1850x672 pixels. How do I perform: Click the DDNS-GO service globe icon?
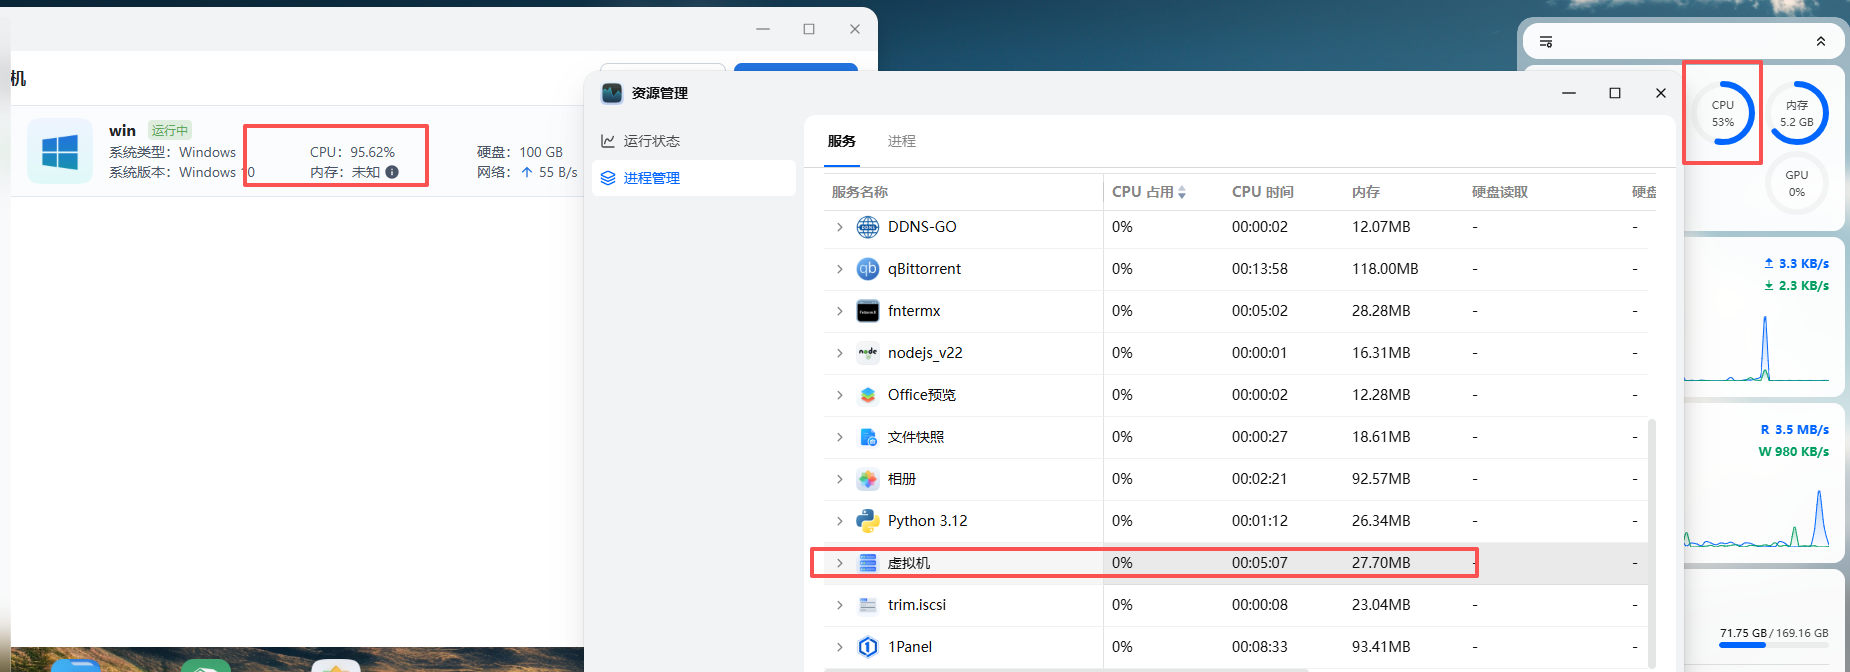coord(868,227)
